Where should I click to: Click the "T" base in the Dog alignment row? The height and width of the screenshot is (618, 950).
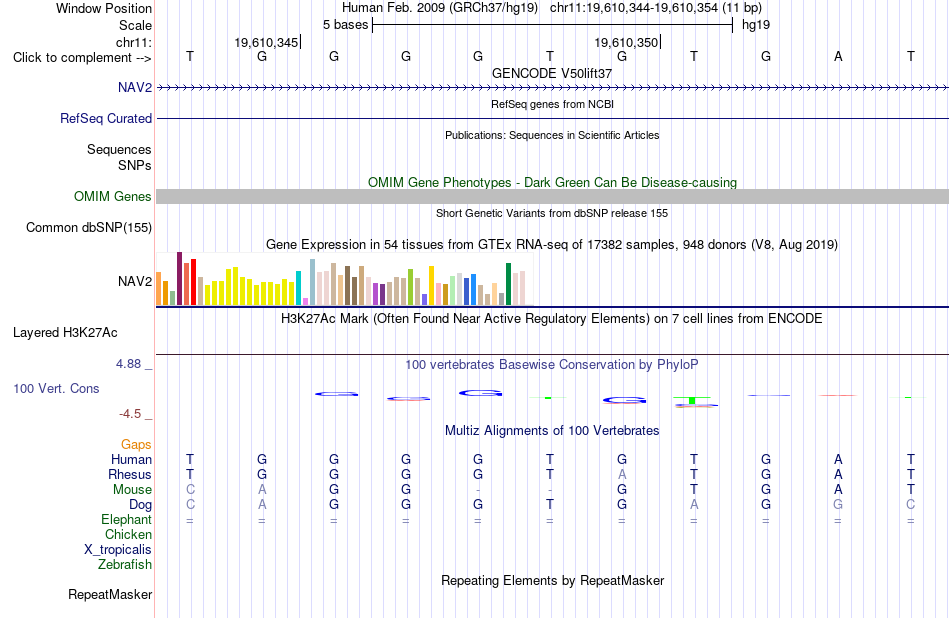[550, 504]
